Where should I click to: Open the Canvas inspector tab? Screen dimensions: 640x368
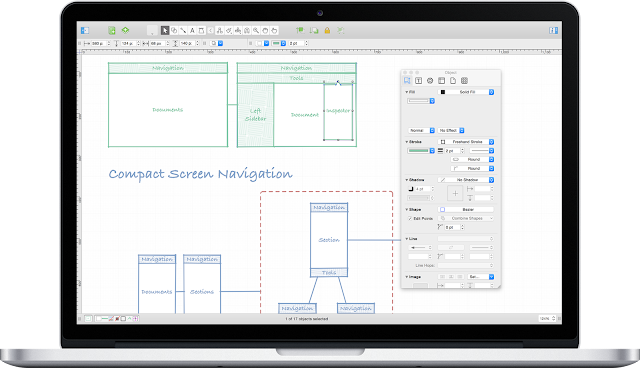441,81
